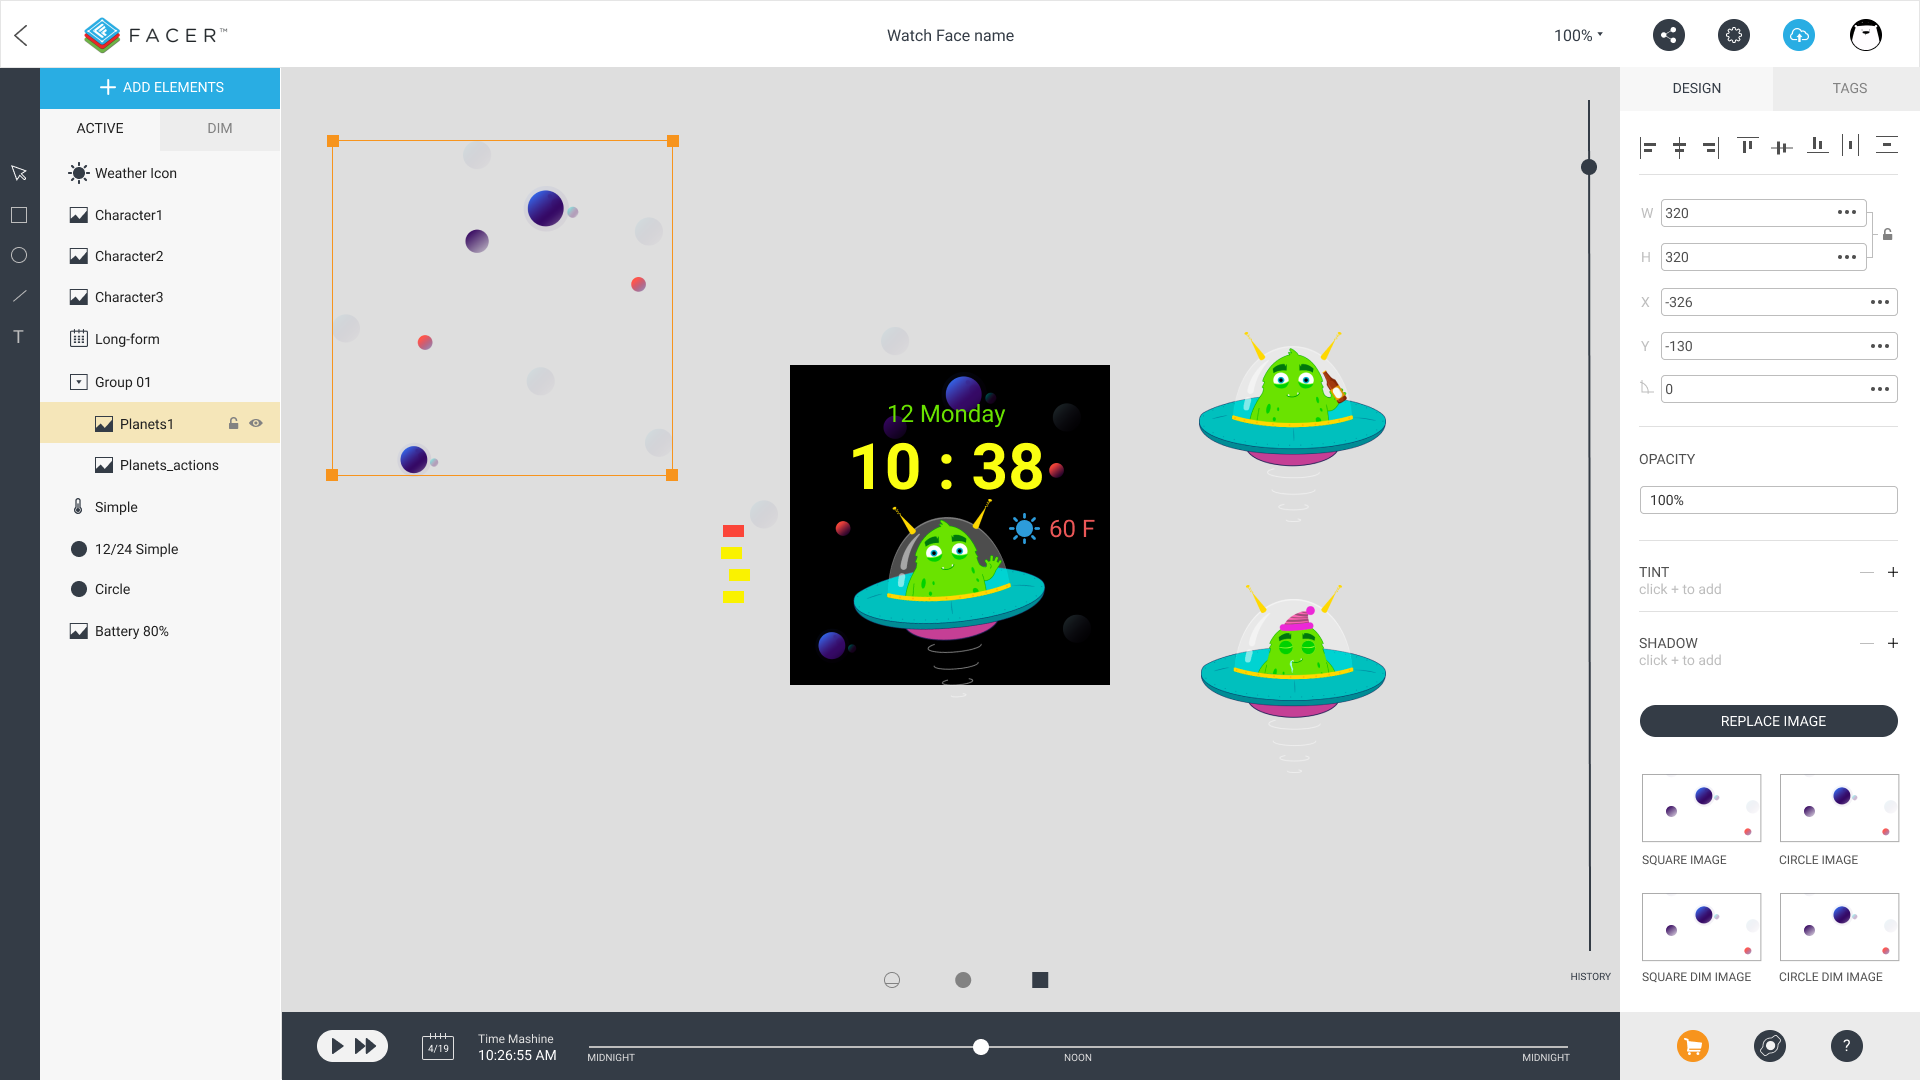Click the share/publish icon in top bar
Image resolution: width=1920 pixels, height=1080 pixels.
point(1668,36)
